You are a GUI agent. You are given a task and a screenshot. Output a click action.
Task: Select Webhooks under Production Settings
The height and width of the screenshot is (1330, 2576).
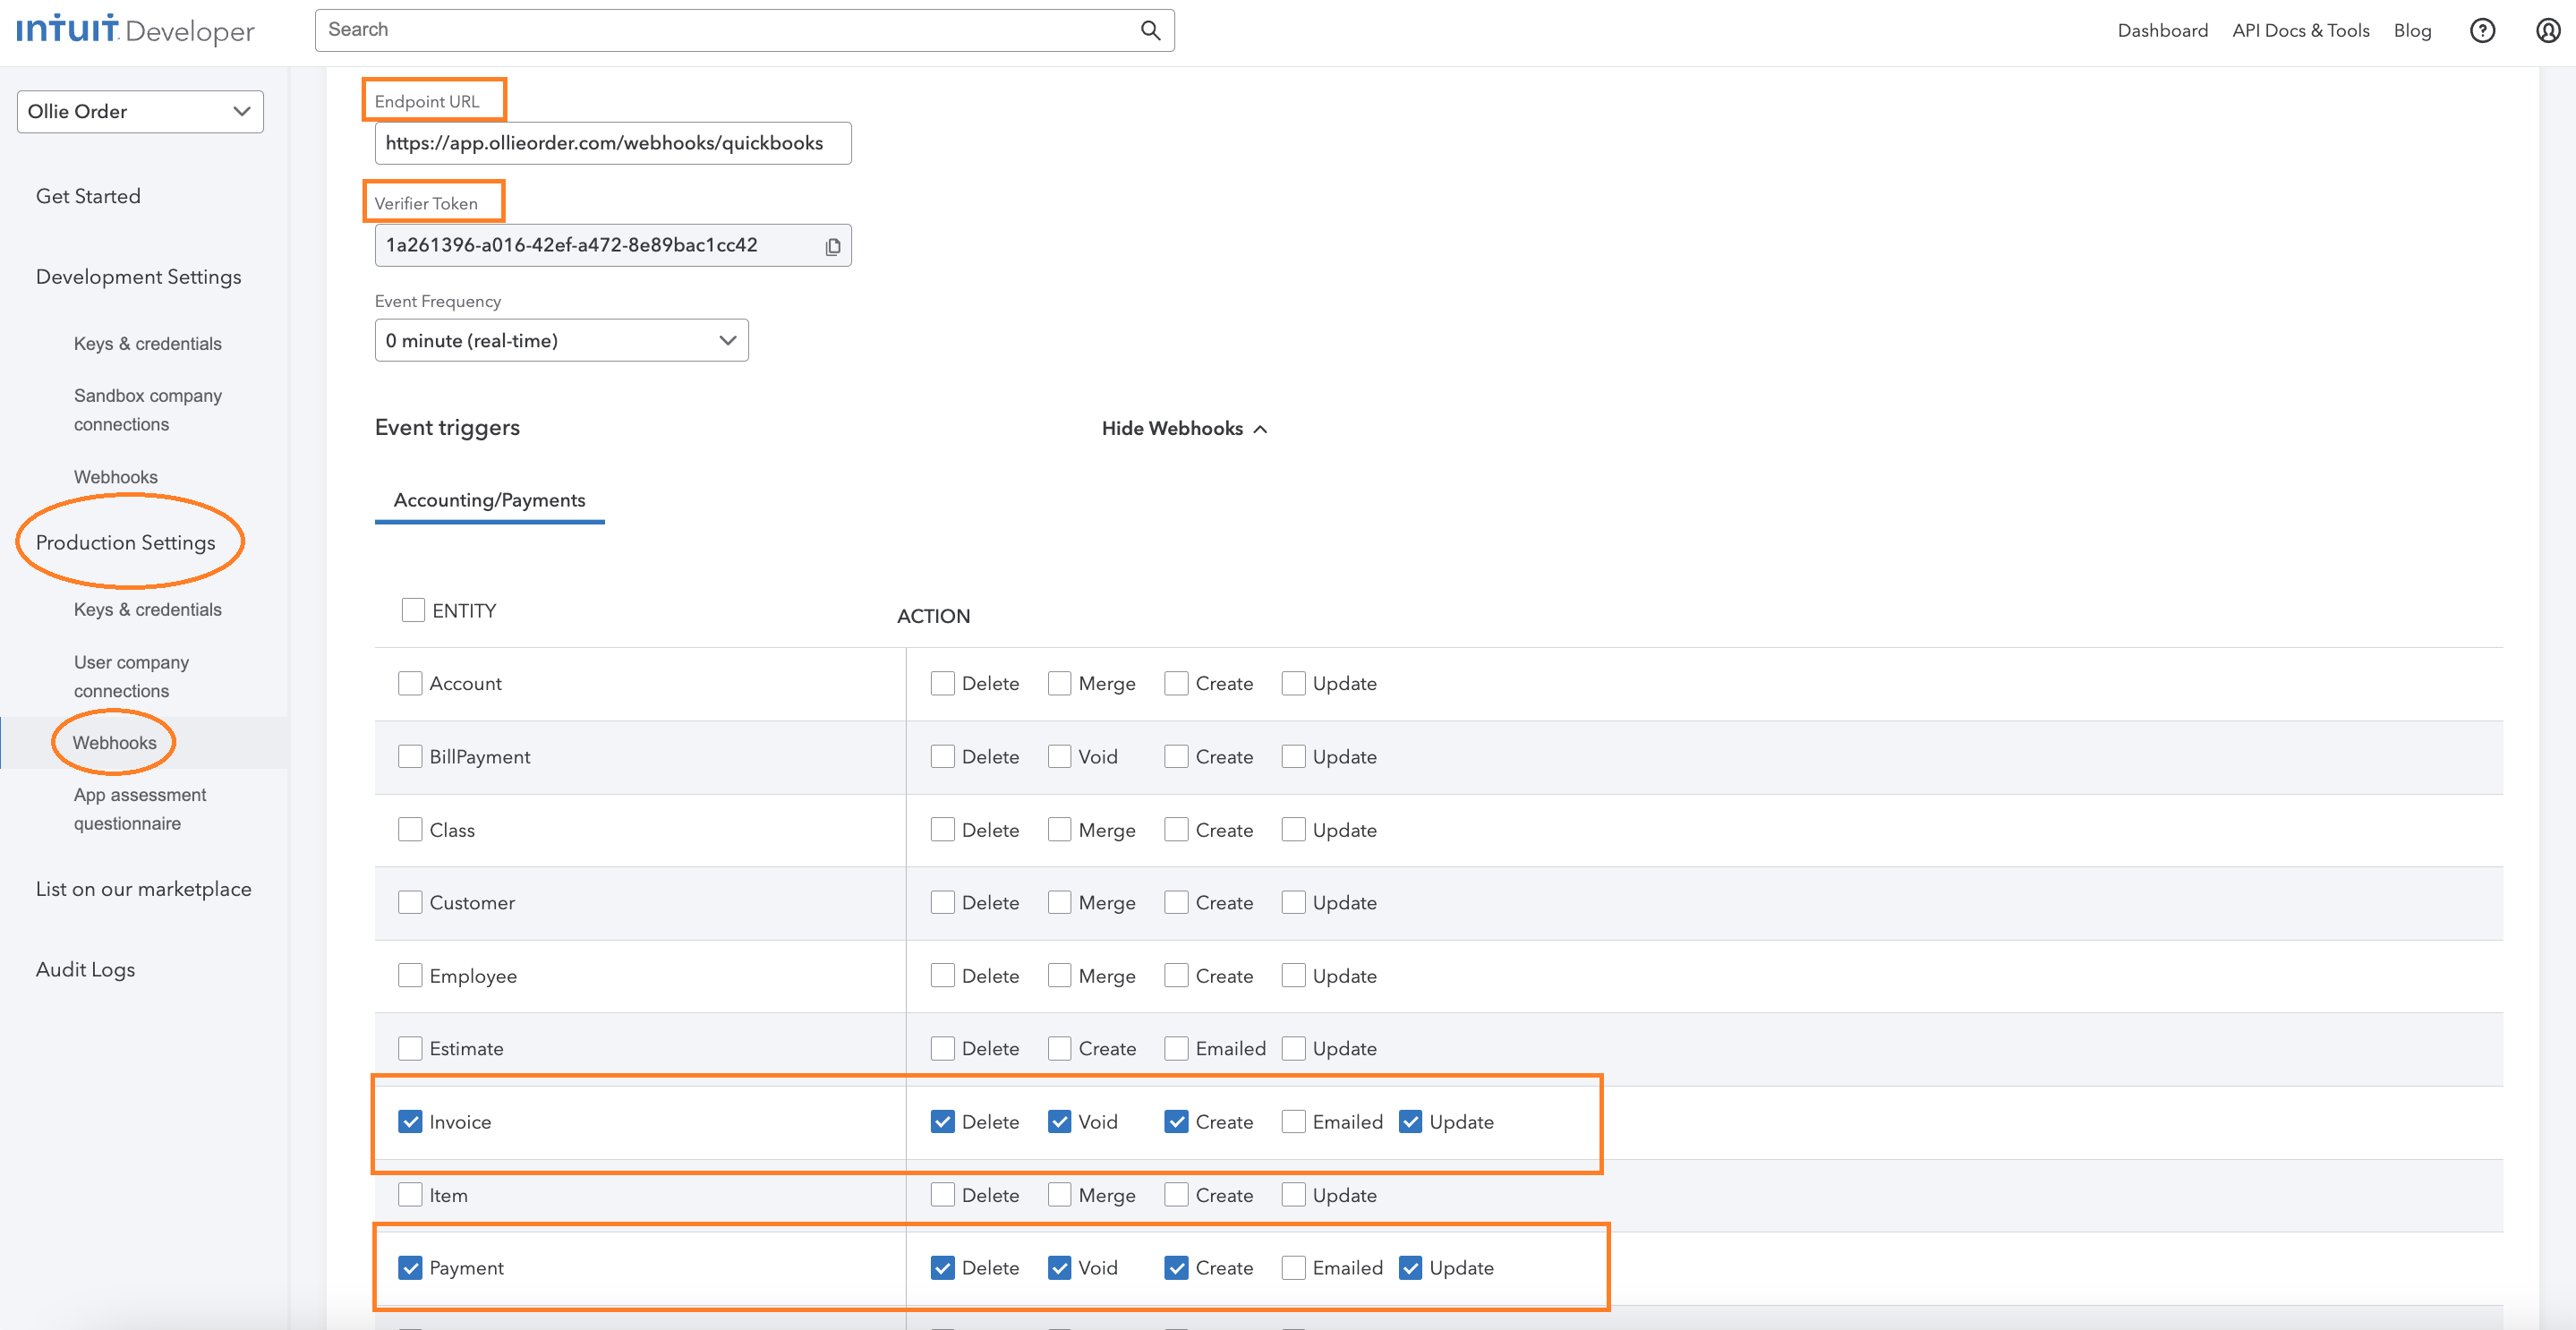pyautogui.click(x=115, y=743)
